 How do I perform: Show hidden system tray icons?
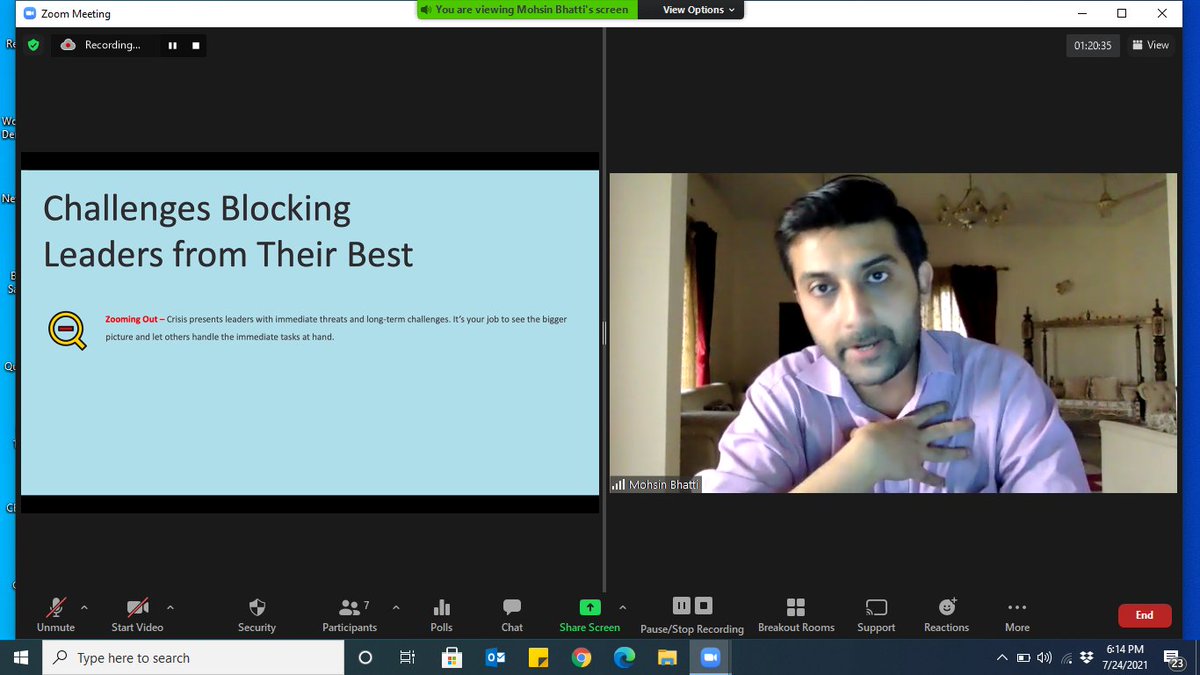pos(1002,658)
